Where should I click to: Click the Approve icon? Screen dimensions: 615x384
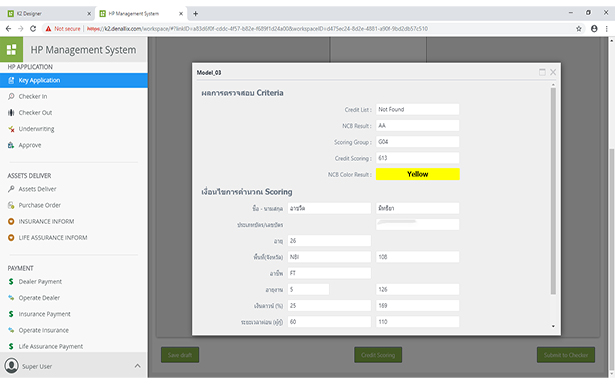click(11, 145)
